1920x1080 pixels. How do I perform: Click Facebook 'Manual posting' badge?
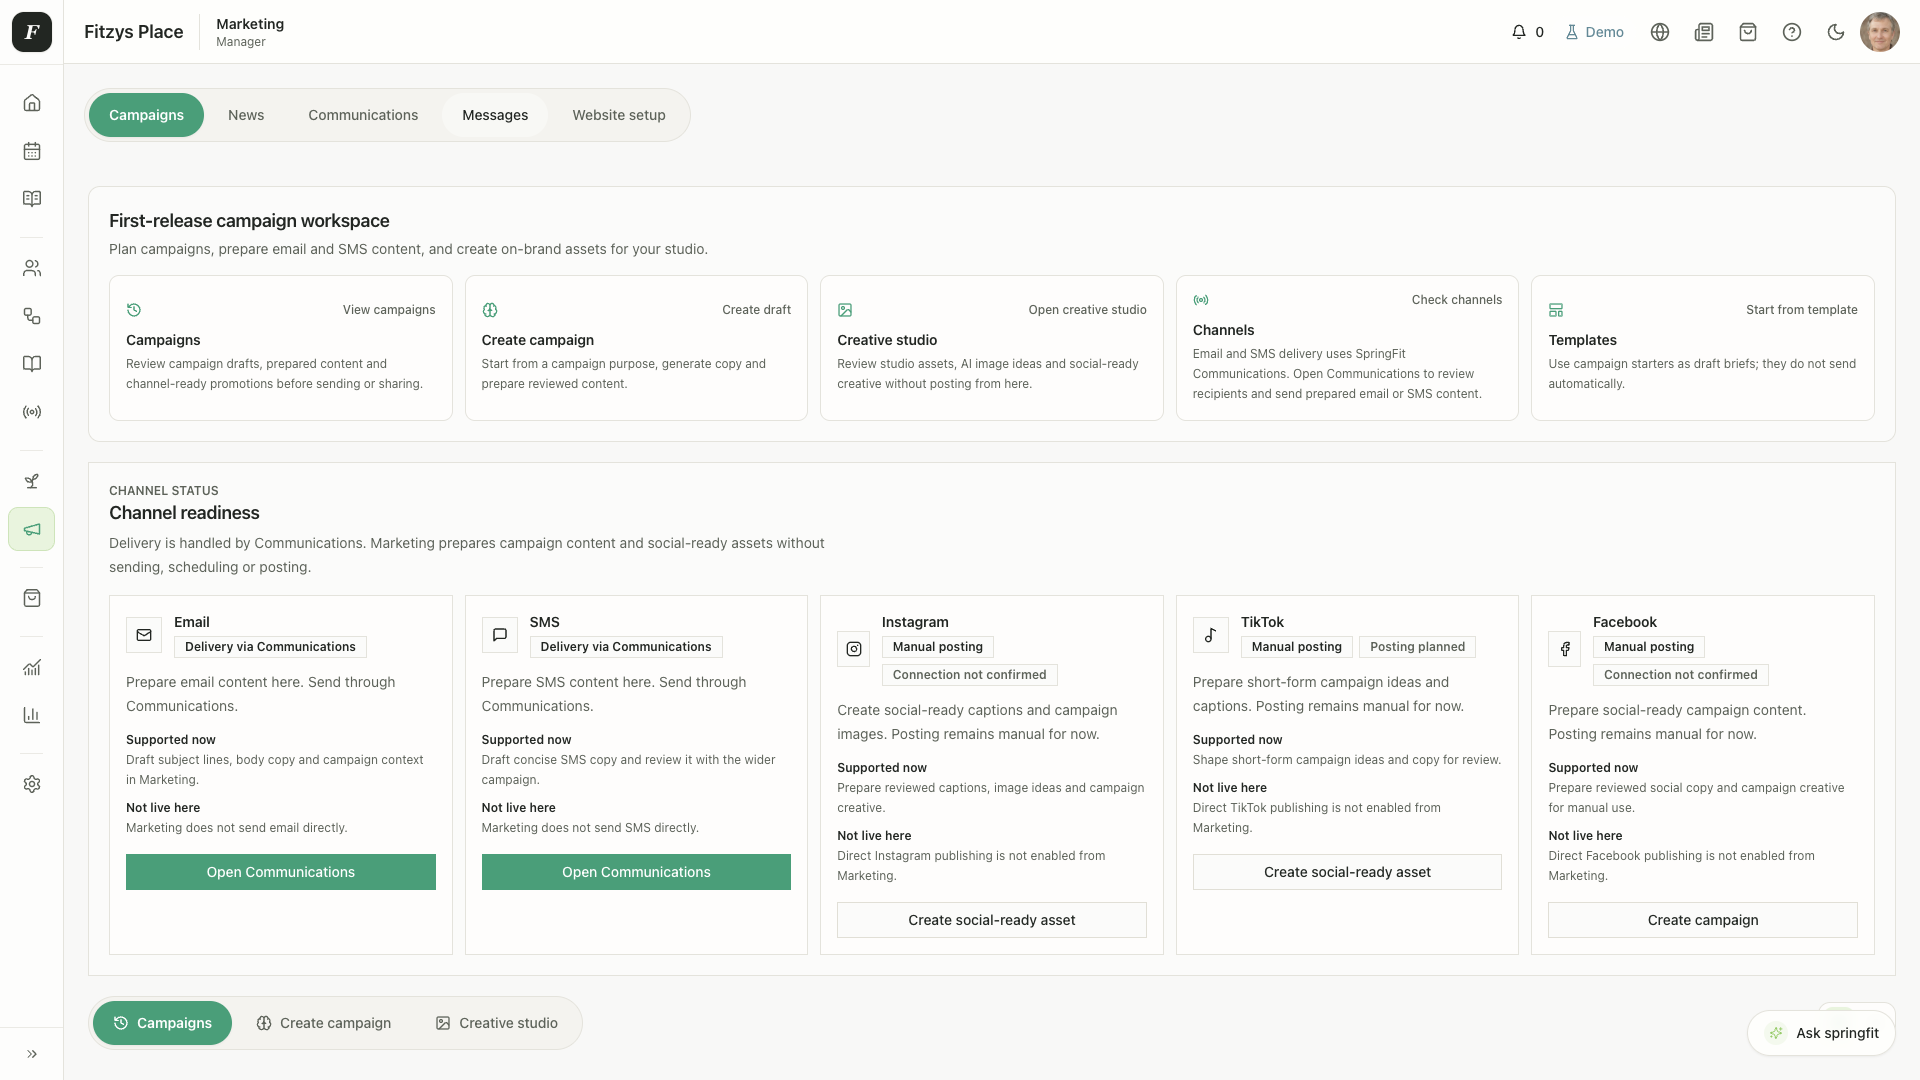coord(1649,647)
